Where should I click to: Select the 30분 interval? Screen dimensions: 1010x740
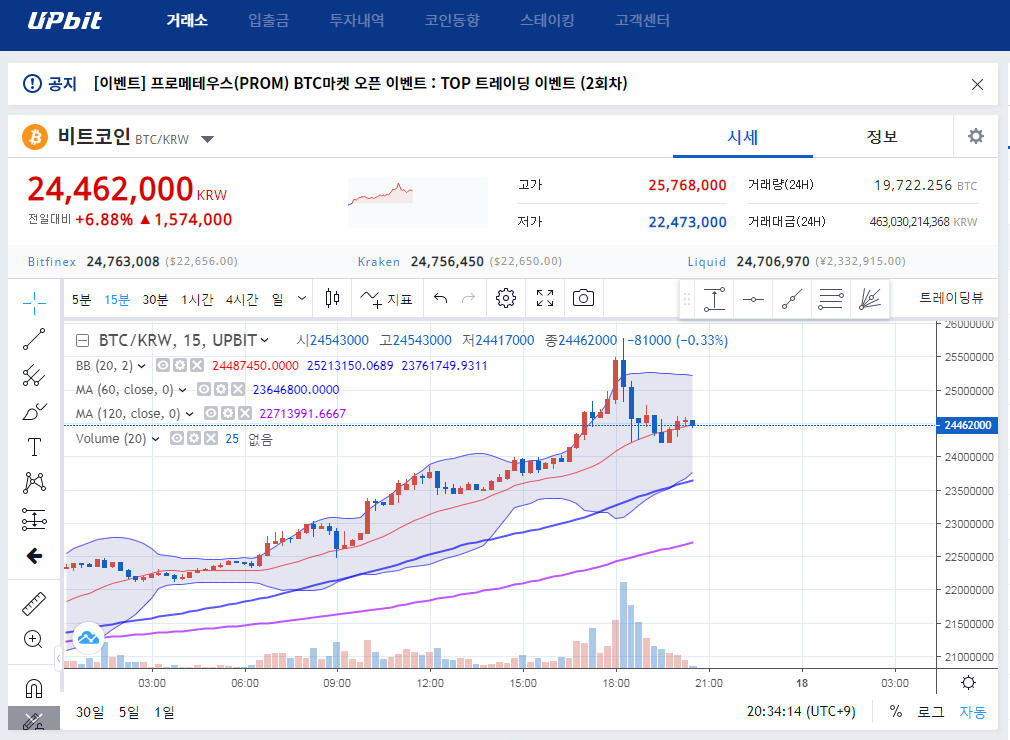(x=155, y=299)
